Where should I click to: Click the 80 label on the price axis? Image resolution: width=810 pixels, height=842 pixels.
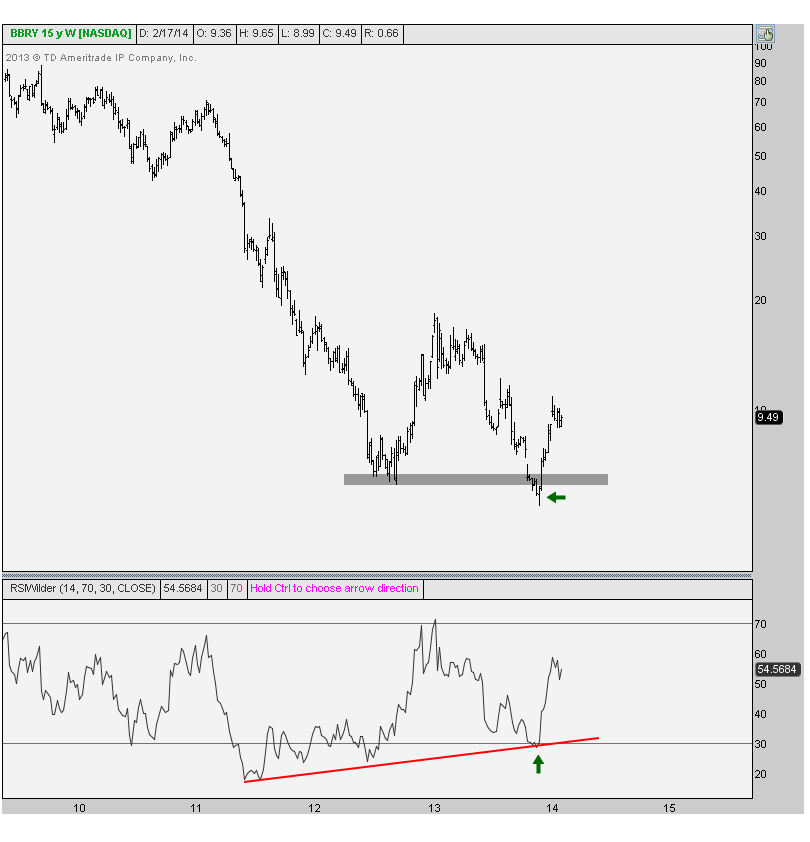[761, 82]
